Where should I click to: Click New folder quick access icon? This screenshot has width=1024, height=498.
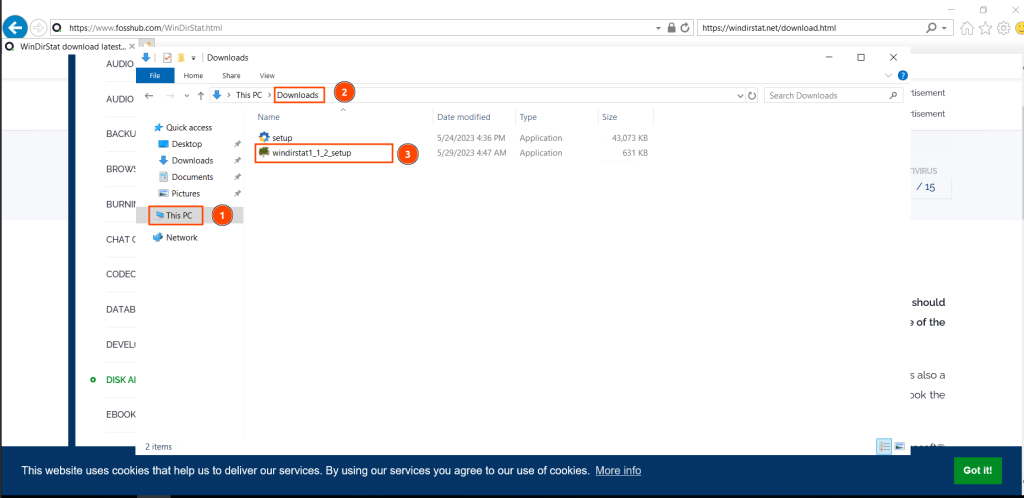coord(181,57)
